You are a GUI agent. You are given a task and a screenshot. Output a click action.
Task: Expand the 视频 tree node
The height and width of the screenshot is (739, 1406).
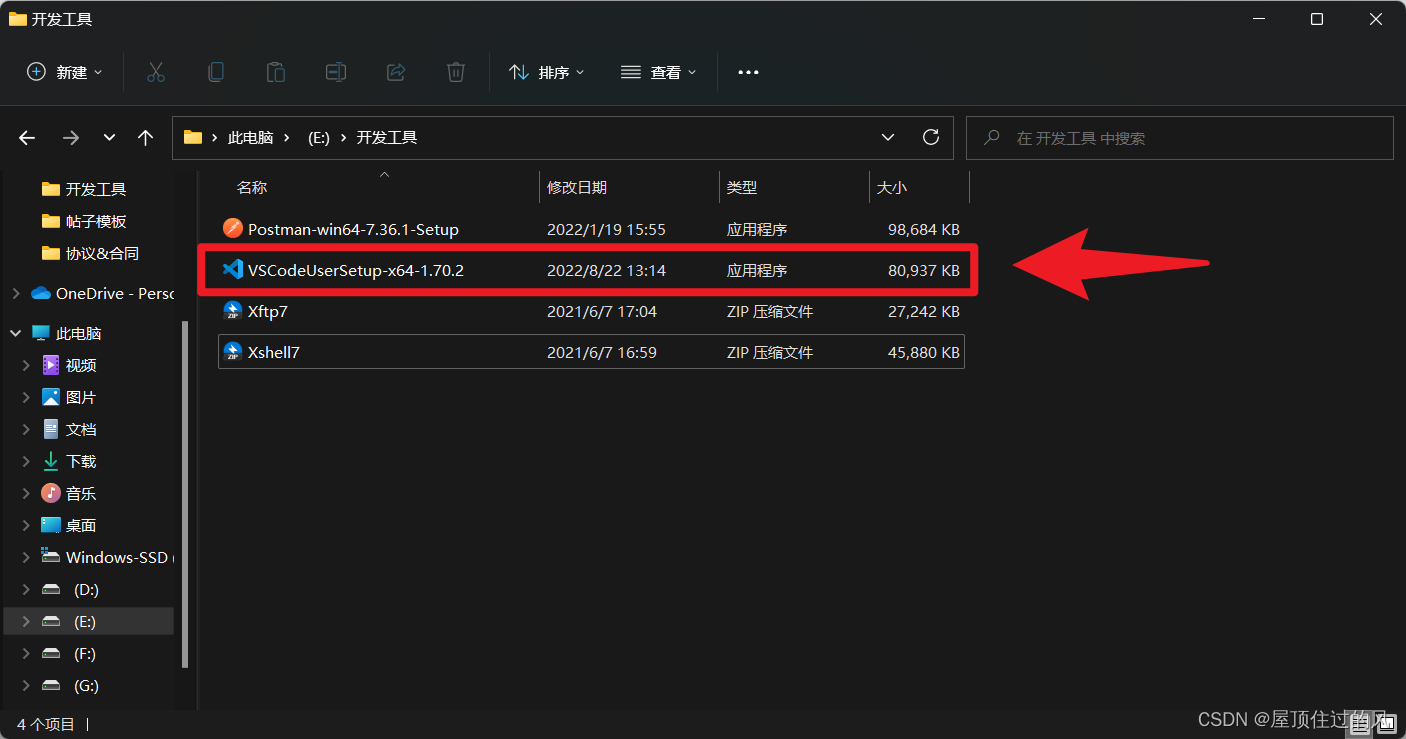coord(26,365)
